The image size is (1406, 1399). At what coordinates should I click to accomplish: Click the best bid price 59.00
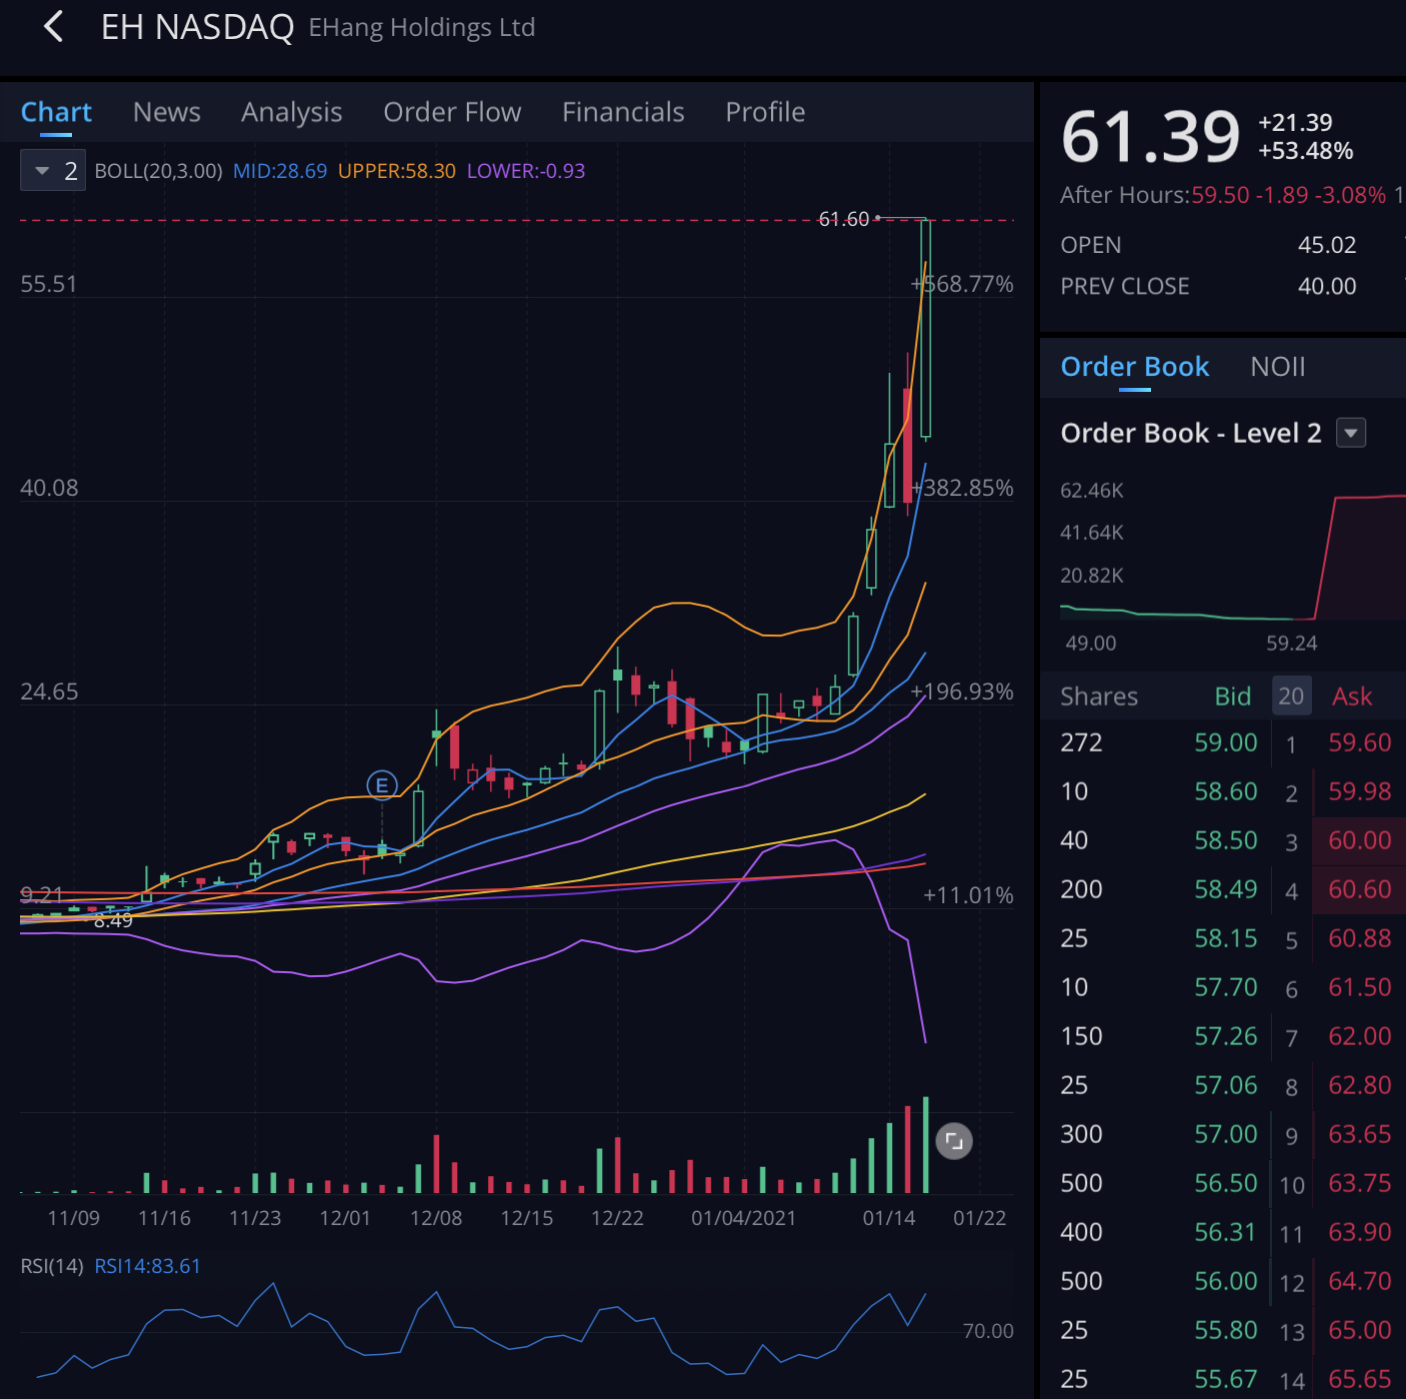(1225, 743)
